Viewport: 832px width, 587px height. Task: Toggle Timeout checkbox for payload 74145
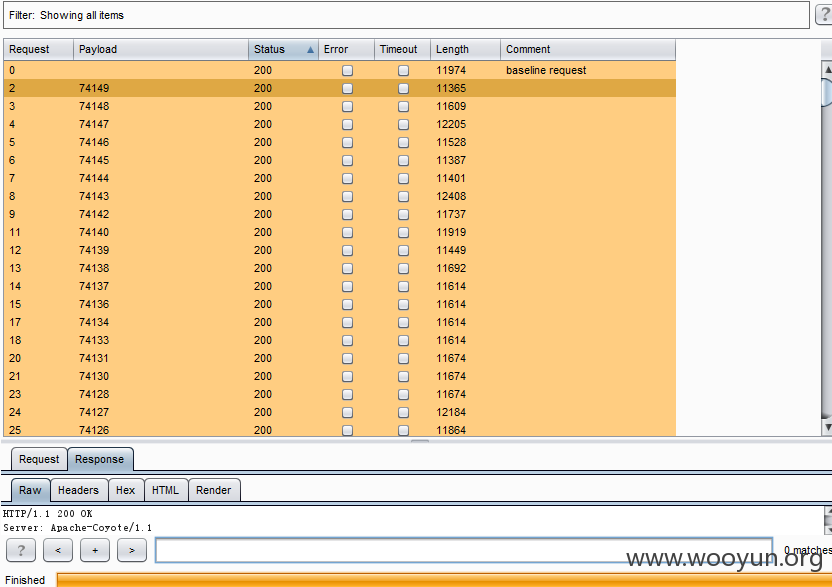tap(403, 160)
